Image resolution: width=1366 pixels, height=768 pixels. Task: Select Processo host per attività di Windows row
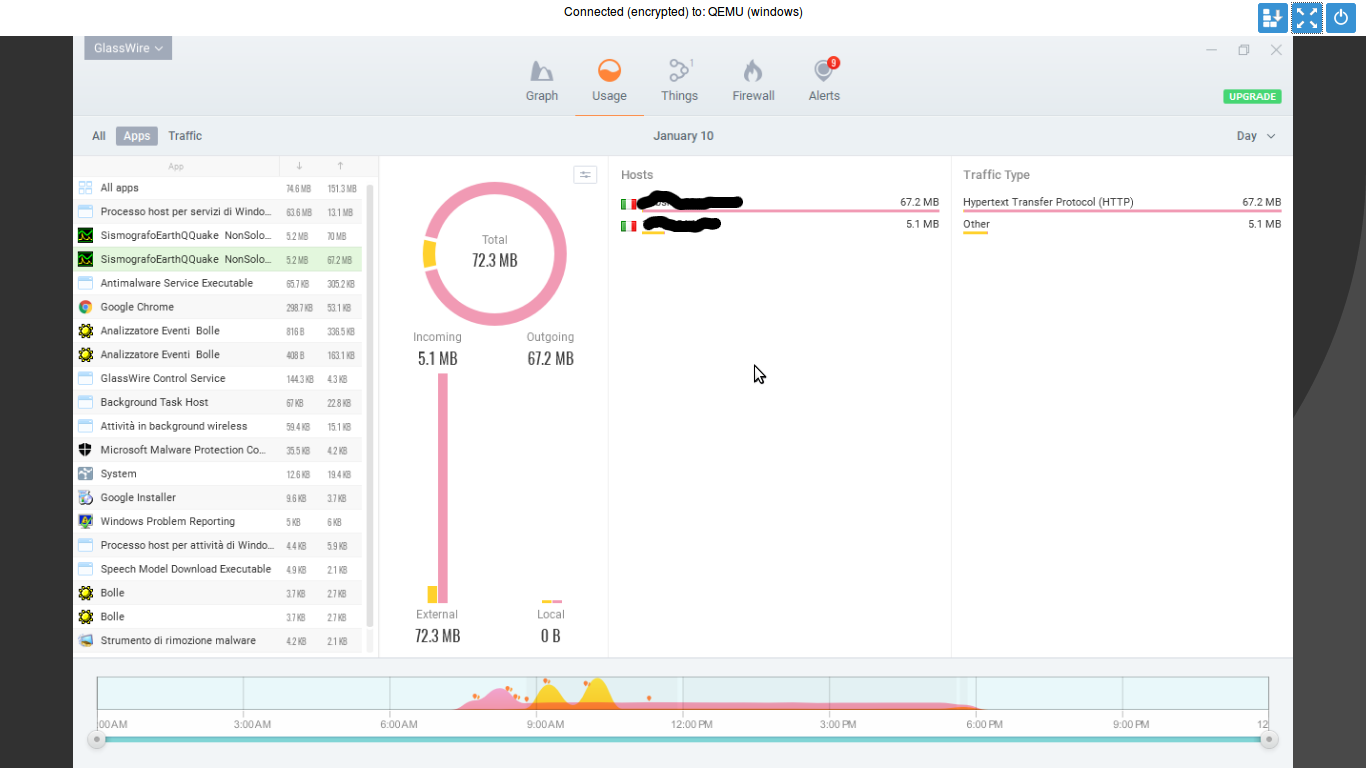pyautogui.click(x=218, y=545)
